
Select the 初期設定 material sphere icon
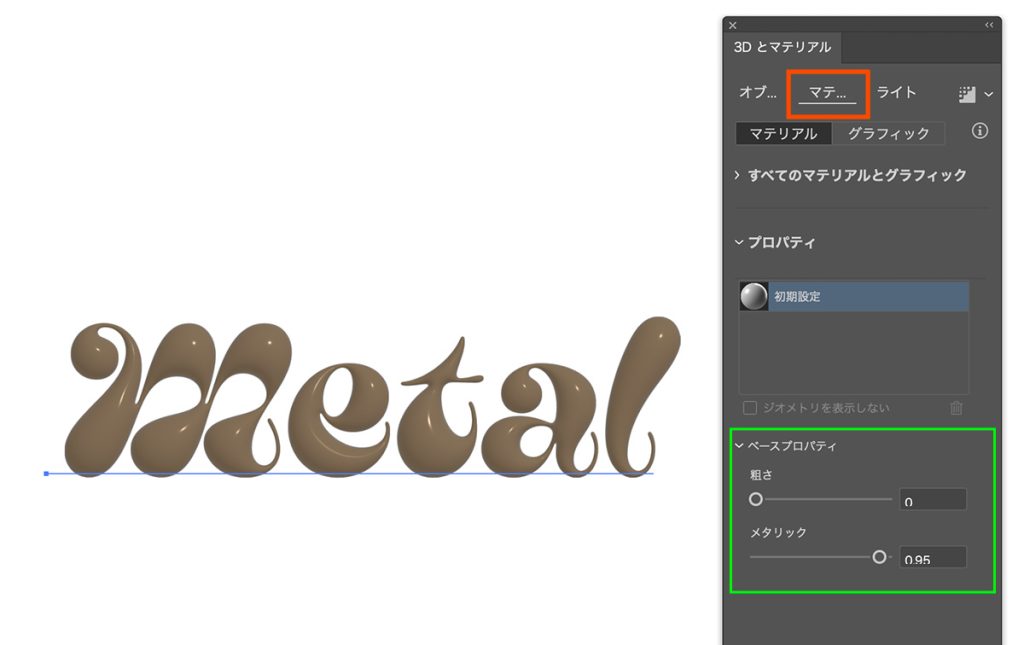click(x=753, y=295)
